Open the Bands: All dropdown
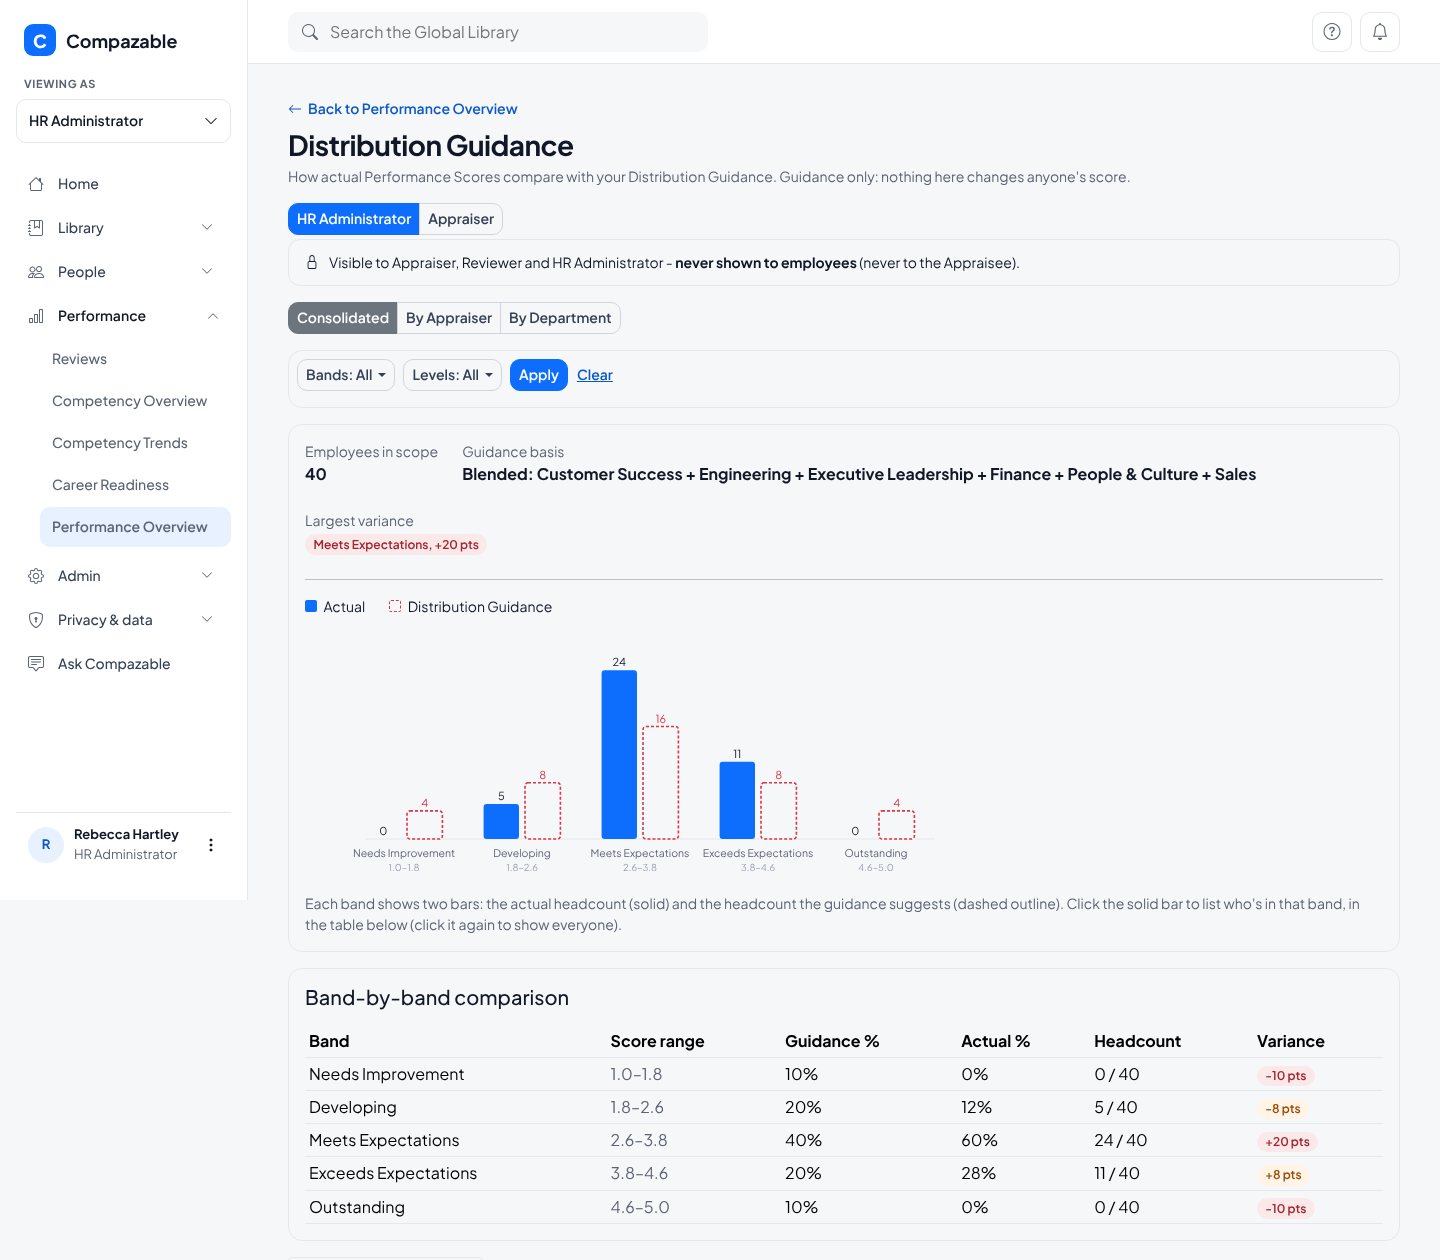This screenshot has width=1440, height=1260. point(346,375)
